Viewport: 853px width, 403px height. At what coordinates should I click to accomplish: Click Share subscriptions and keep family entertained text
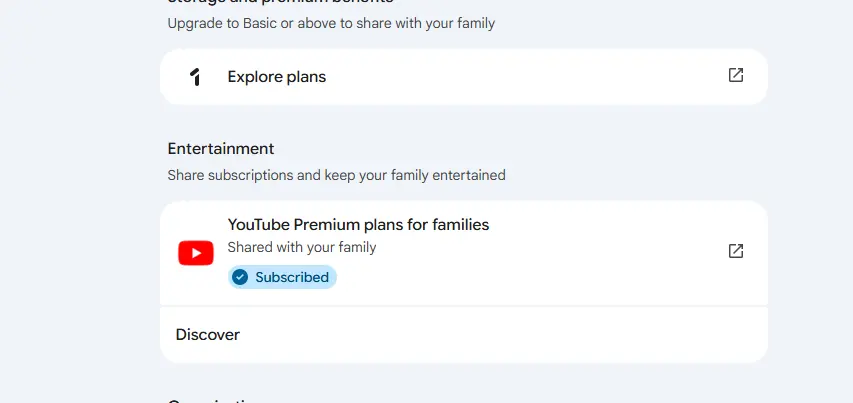coord(336,175)
